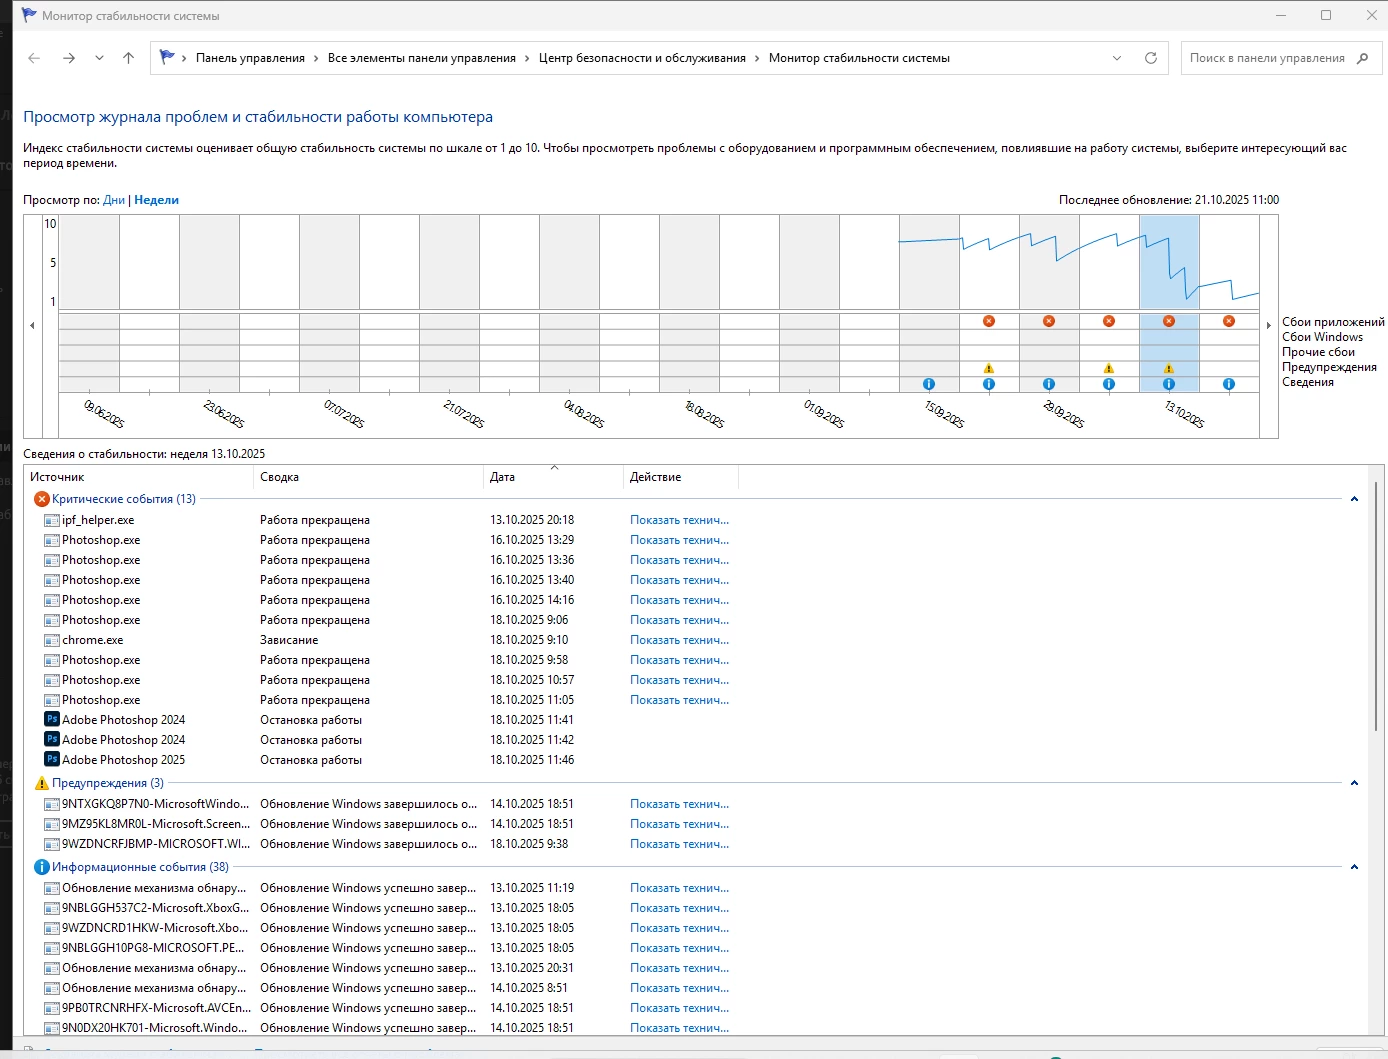Open recent locations dropdown chevron

[99, 58]
